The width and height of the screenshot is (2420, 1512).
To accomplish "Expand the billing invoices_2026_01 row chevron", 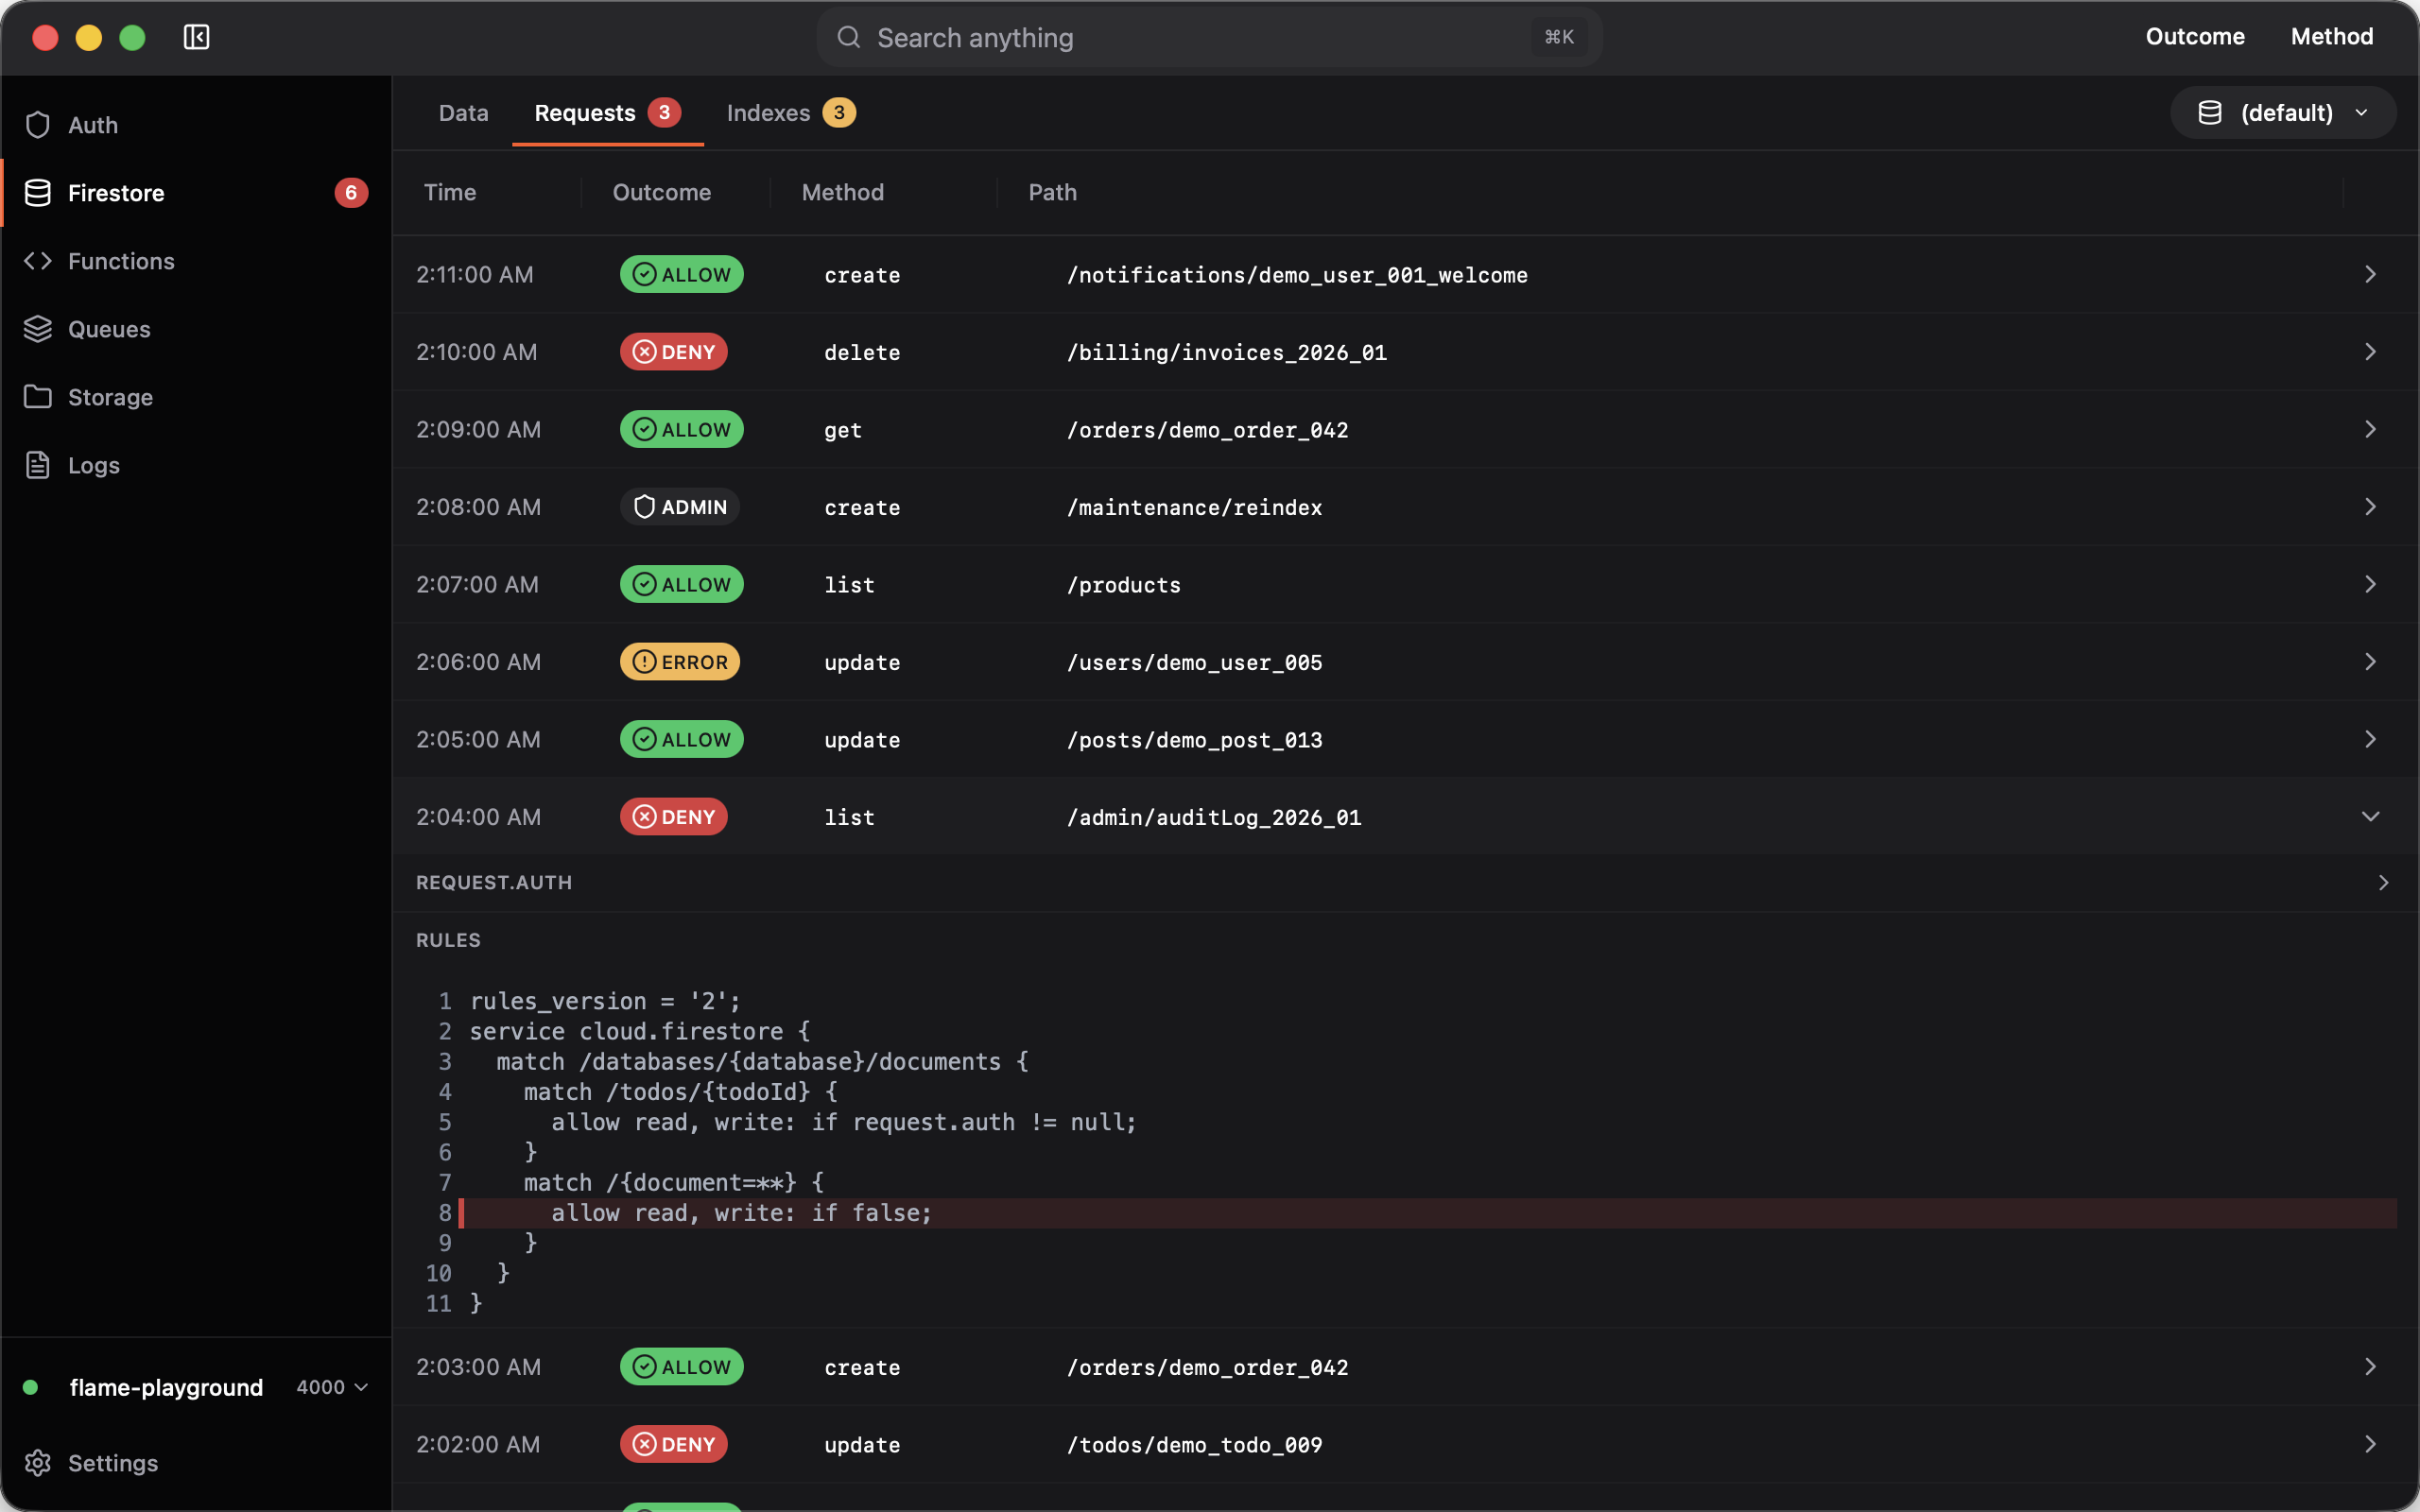I will [x=2370, y=352].
